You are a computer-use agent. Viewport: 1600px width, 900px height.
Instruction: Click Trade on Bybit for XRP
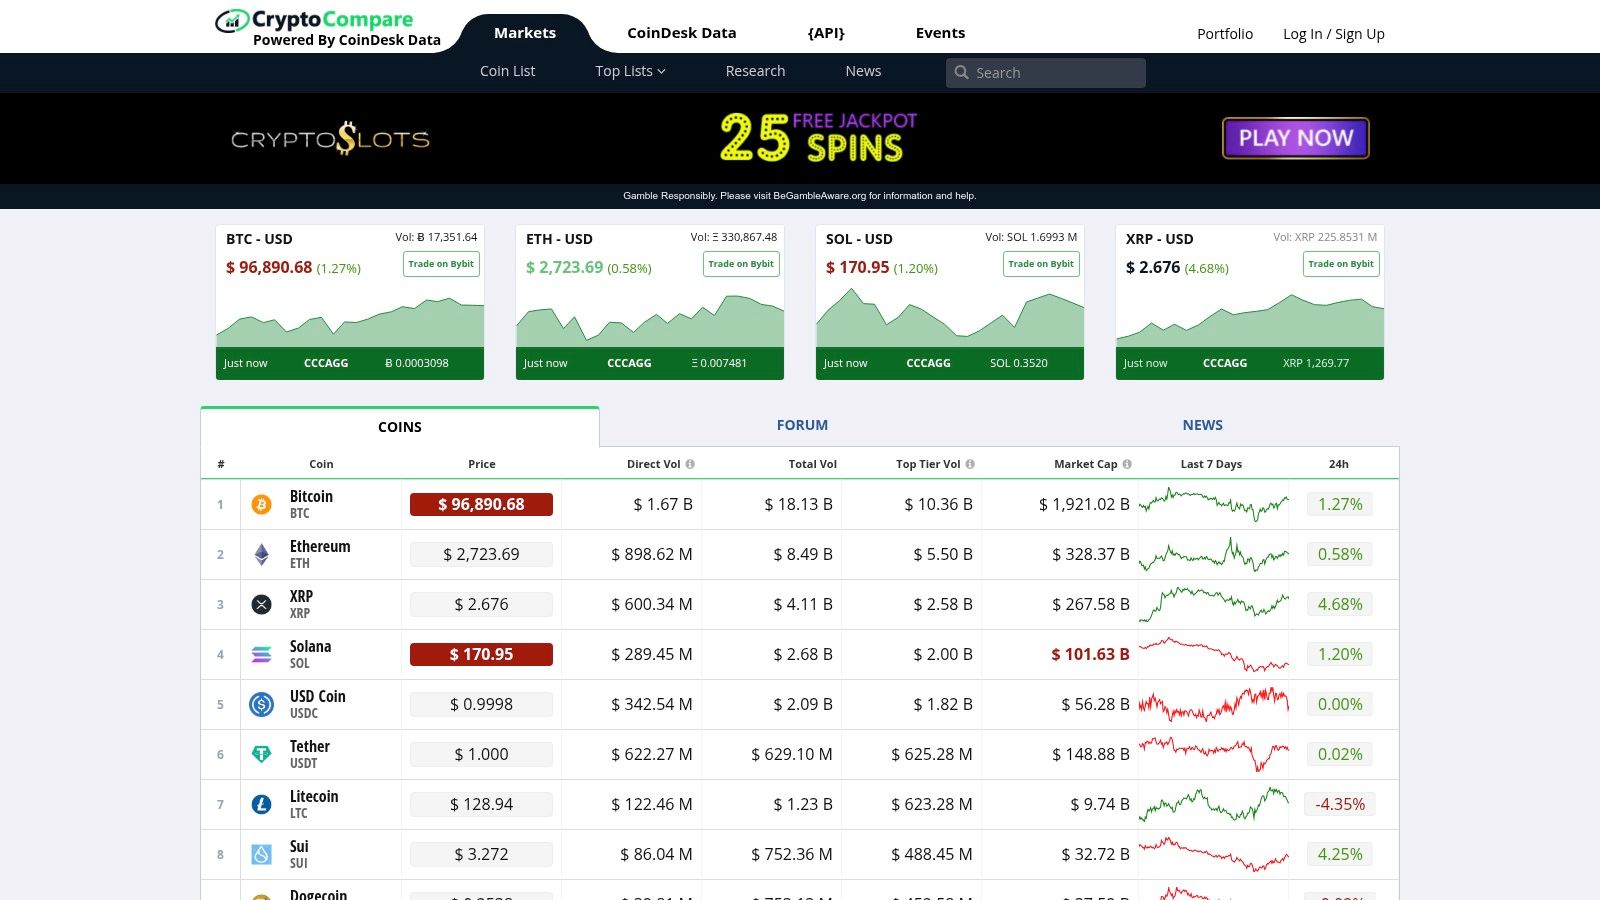[x=1341, y=264]
